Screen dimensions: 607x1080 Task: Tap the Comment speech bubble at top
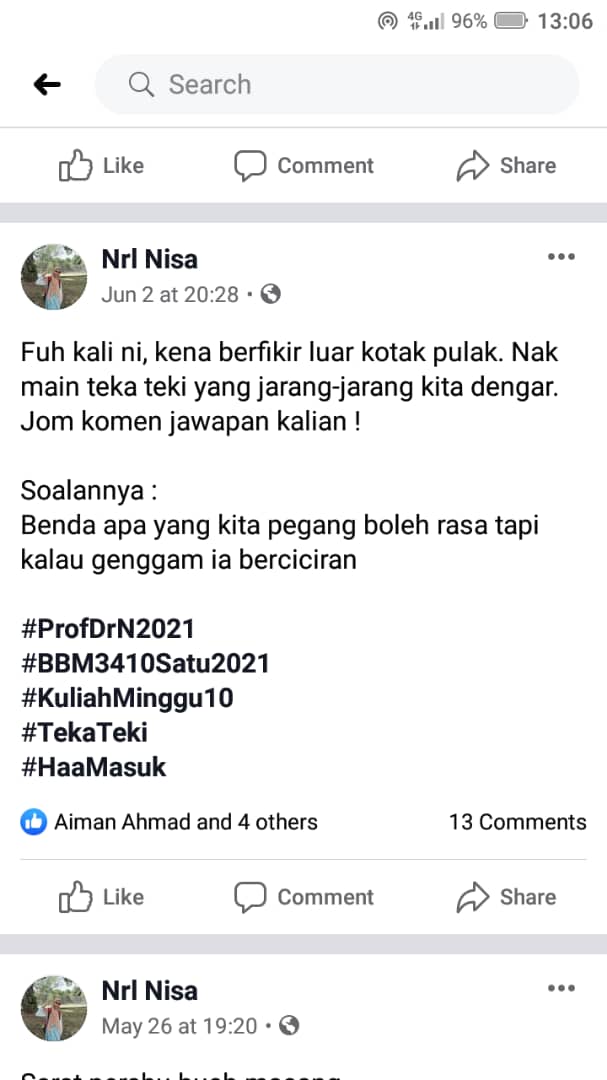pos(250,166)
